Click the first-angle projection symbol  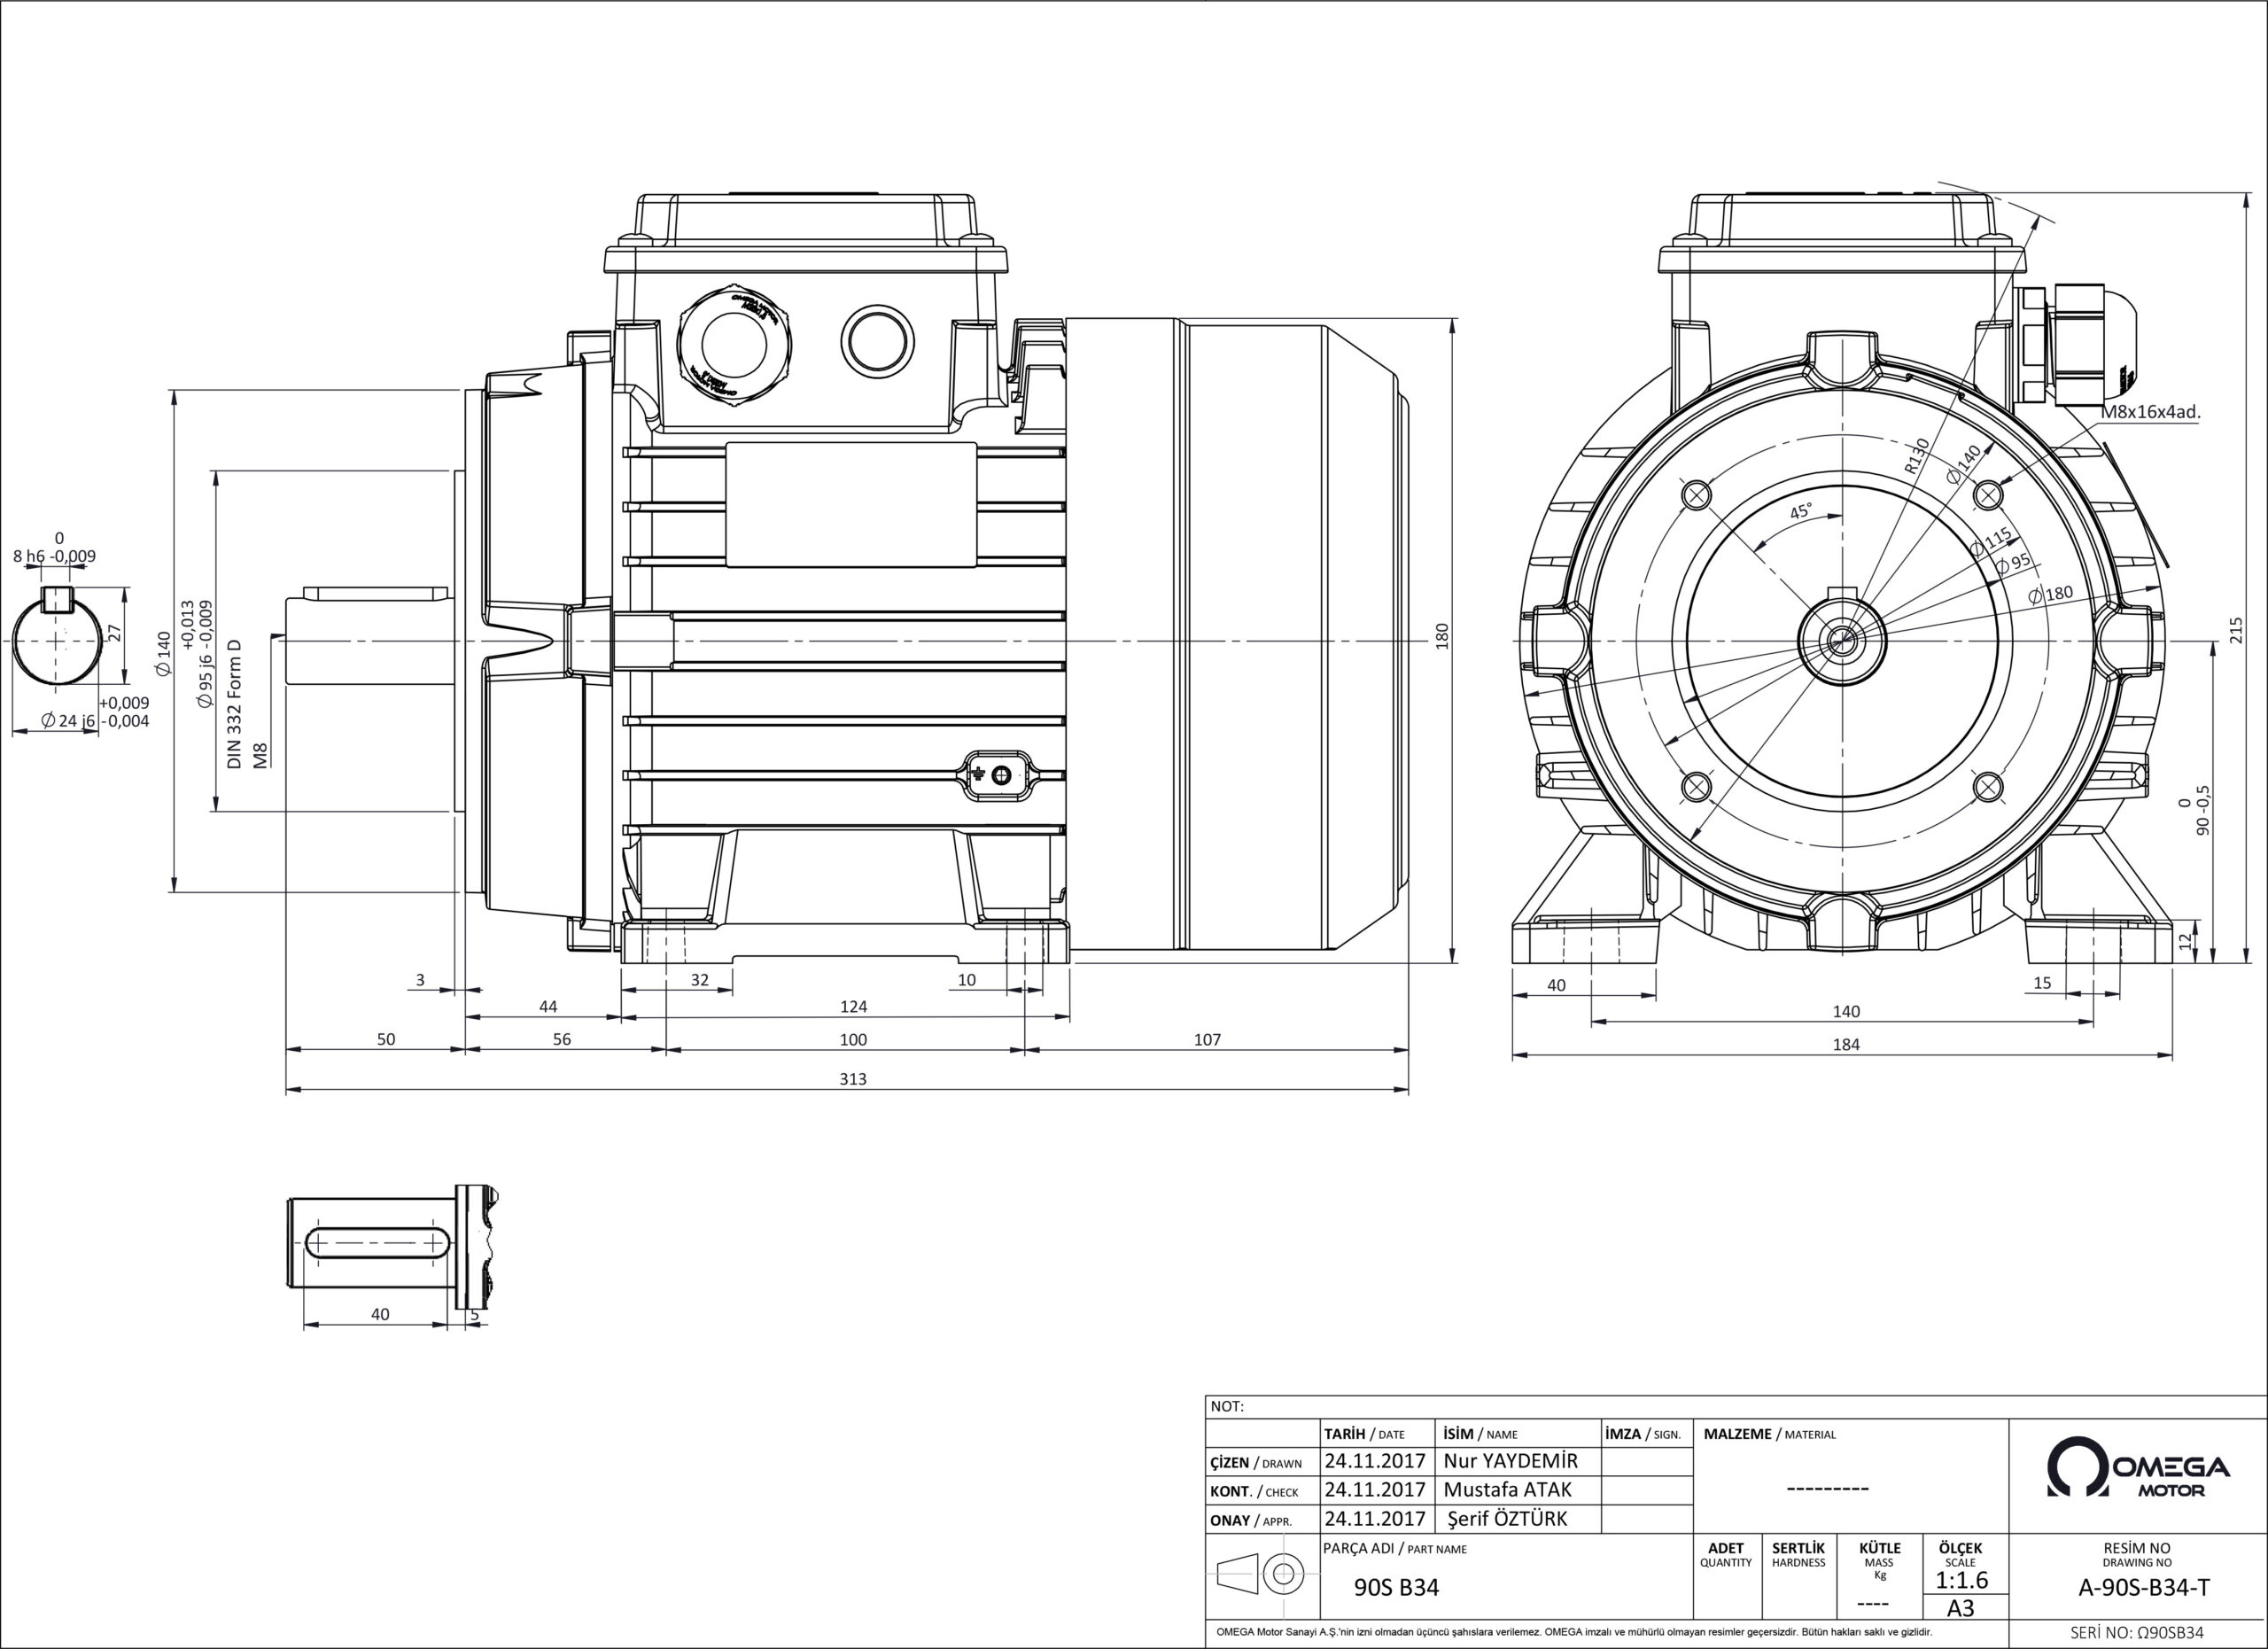tap(1262, 1575)
